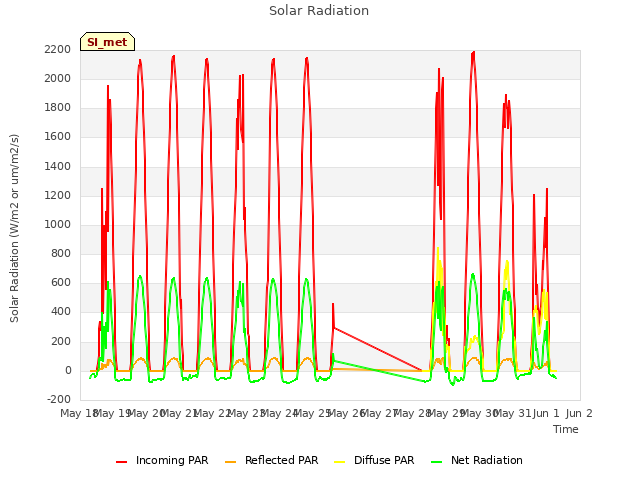The image size is (640, 480).
Task: Click the Diffuse PAR legend label
Action: coord(384,460)
